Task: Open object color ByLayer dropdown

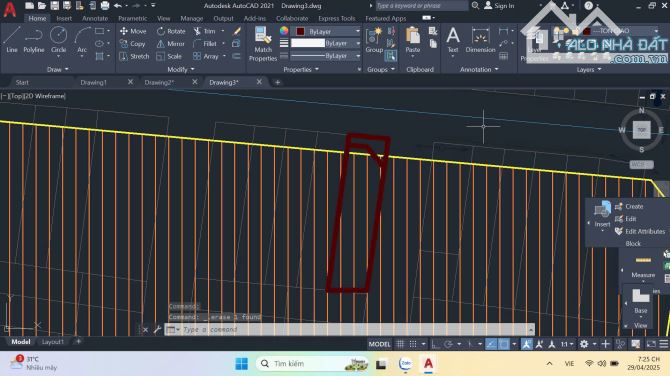Action: [327, 32]
